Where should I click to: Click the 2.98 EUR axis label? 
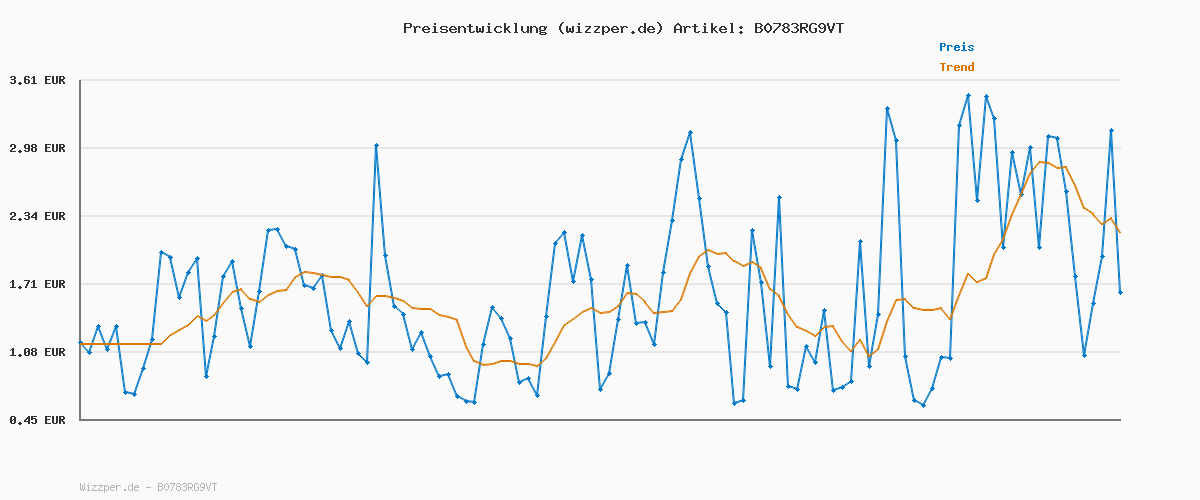point(37,148)
